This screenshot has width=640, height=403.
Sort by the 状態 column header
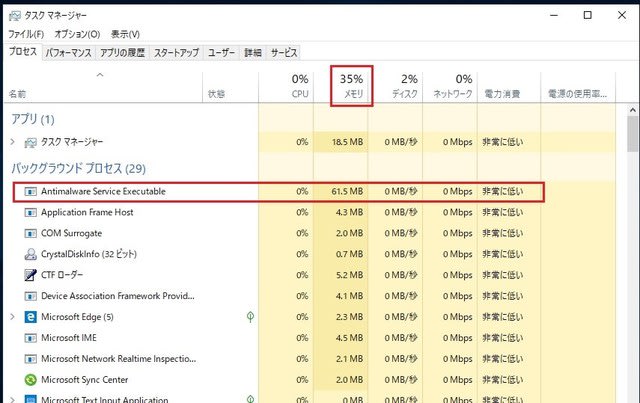(231, 87)
